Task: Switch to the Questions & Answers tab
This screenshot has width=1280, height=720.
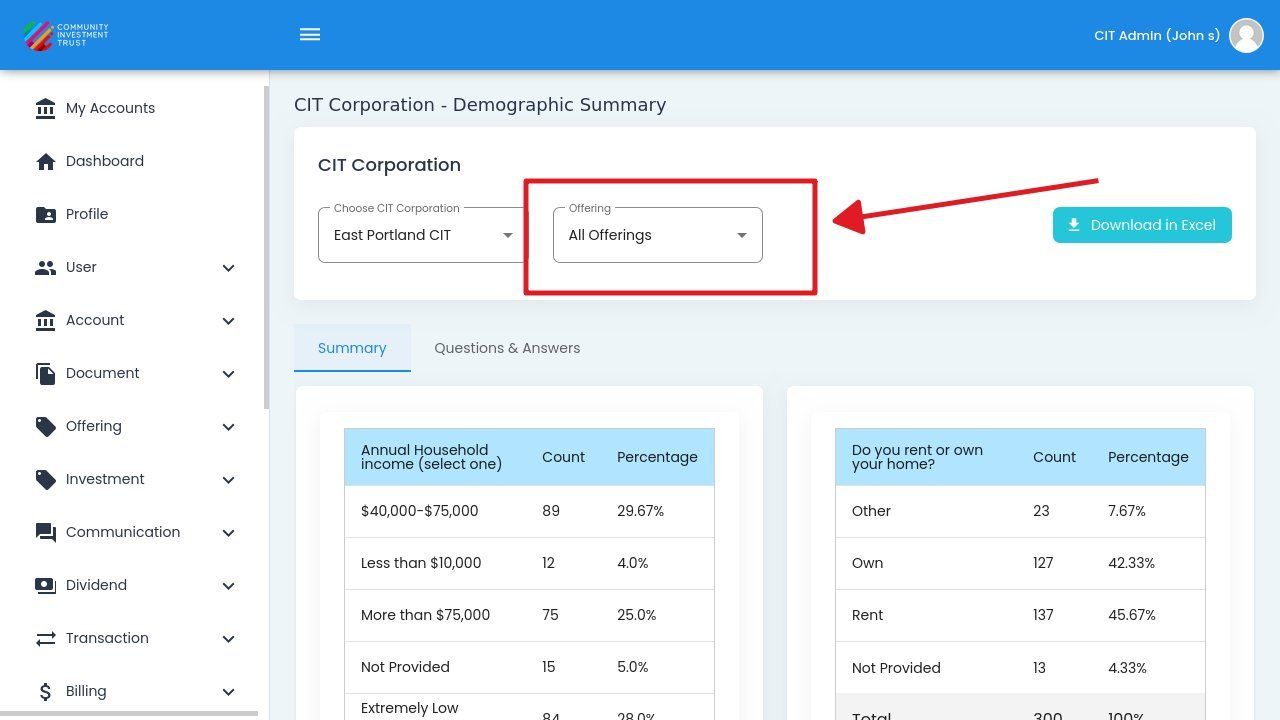Action: point(507,348)
